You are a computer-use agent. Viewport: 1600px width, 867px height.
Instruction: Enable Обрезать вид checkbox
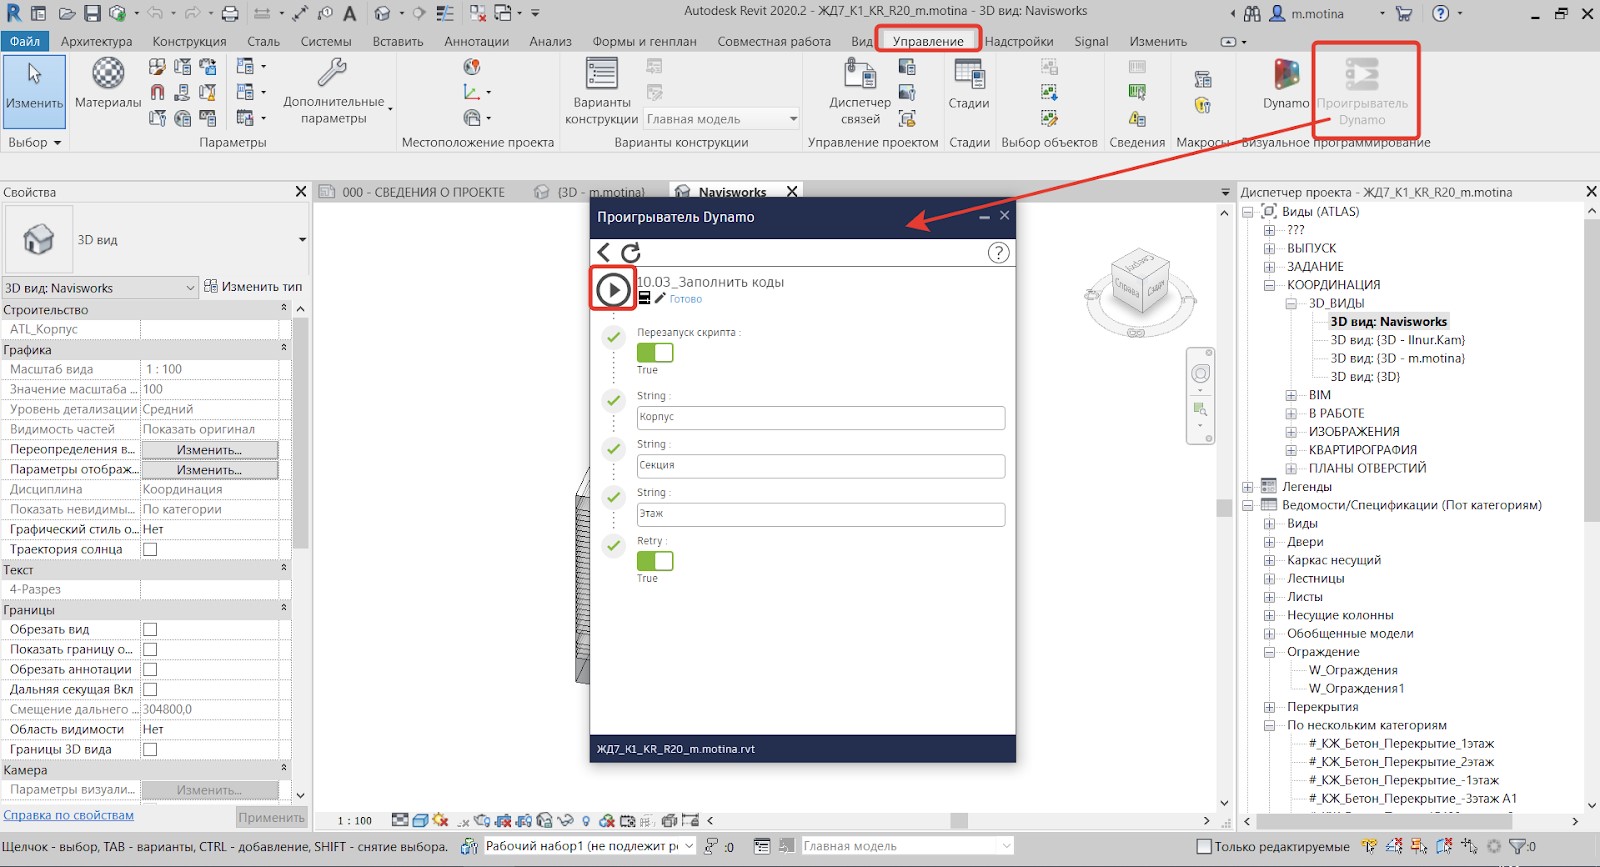tap(150, 629)
